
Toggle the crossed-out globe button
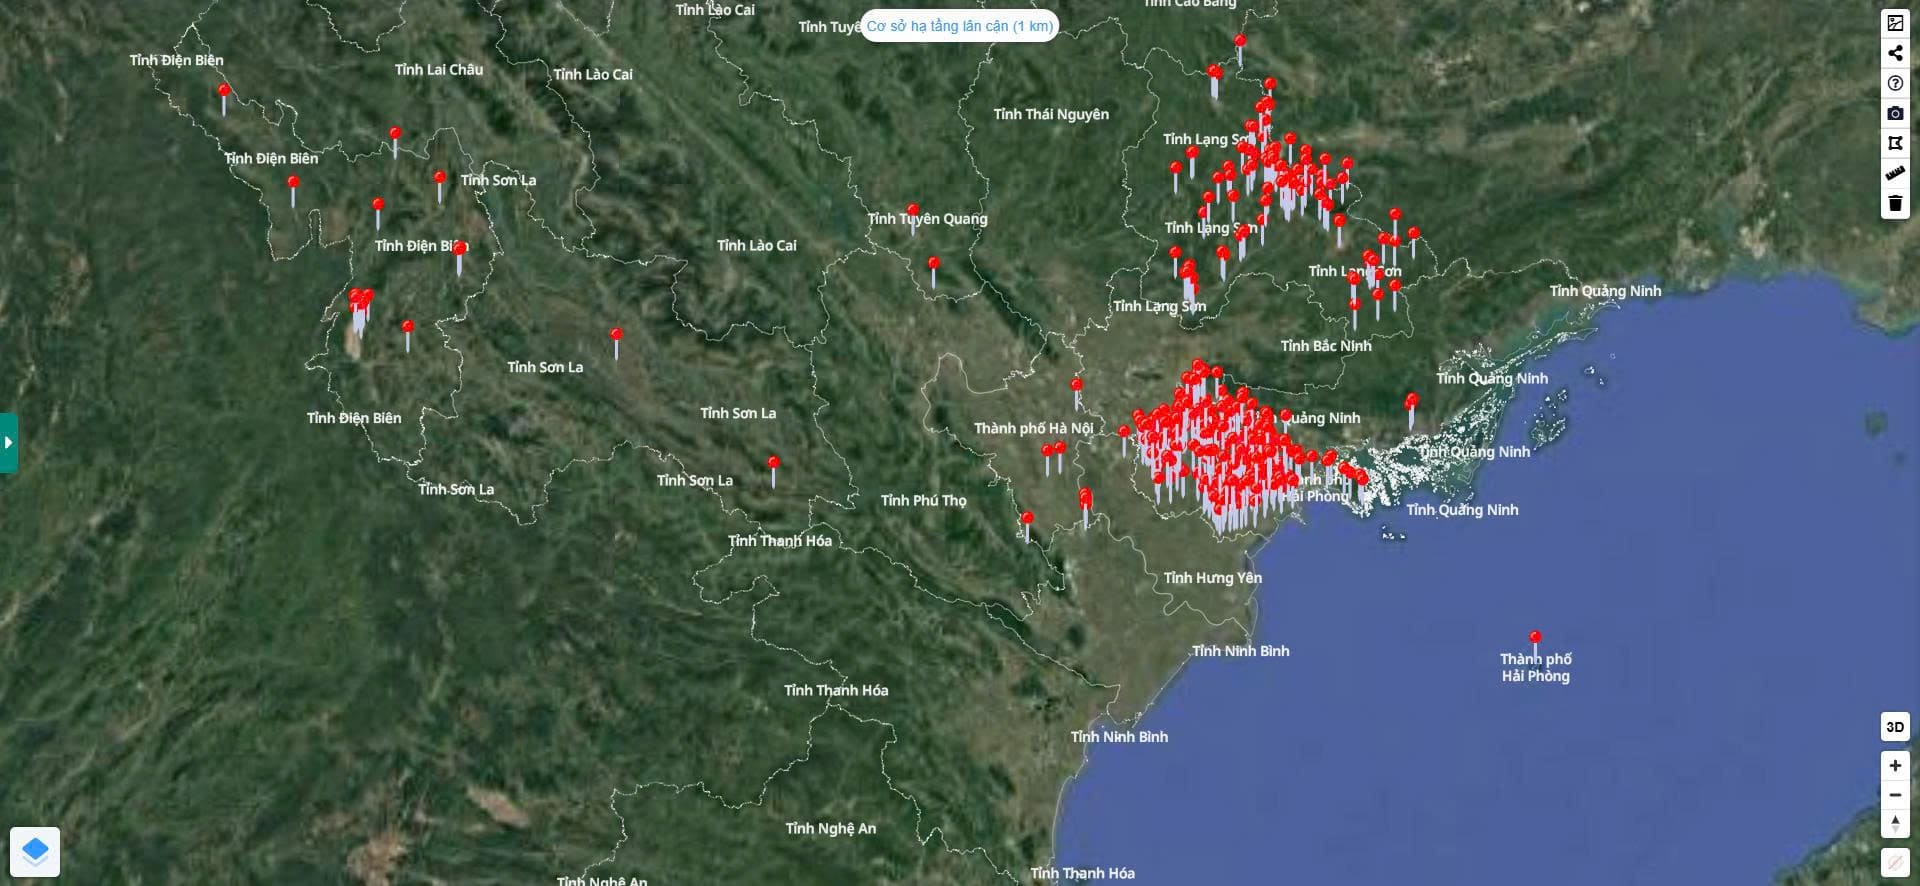(x=1895, y=861)
